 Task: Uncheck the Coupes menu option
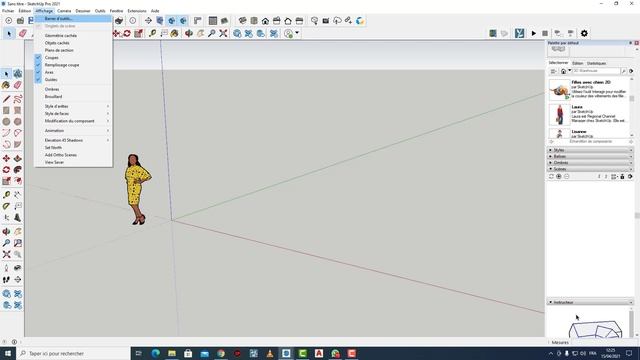[x=73, y=58]
